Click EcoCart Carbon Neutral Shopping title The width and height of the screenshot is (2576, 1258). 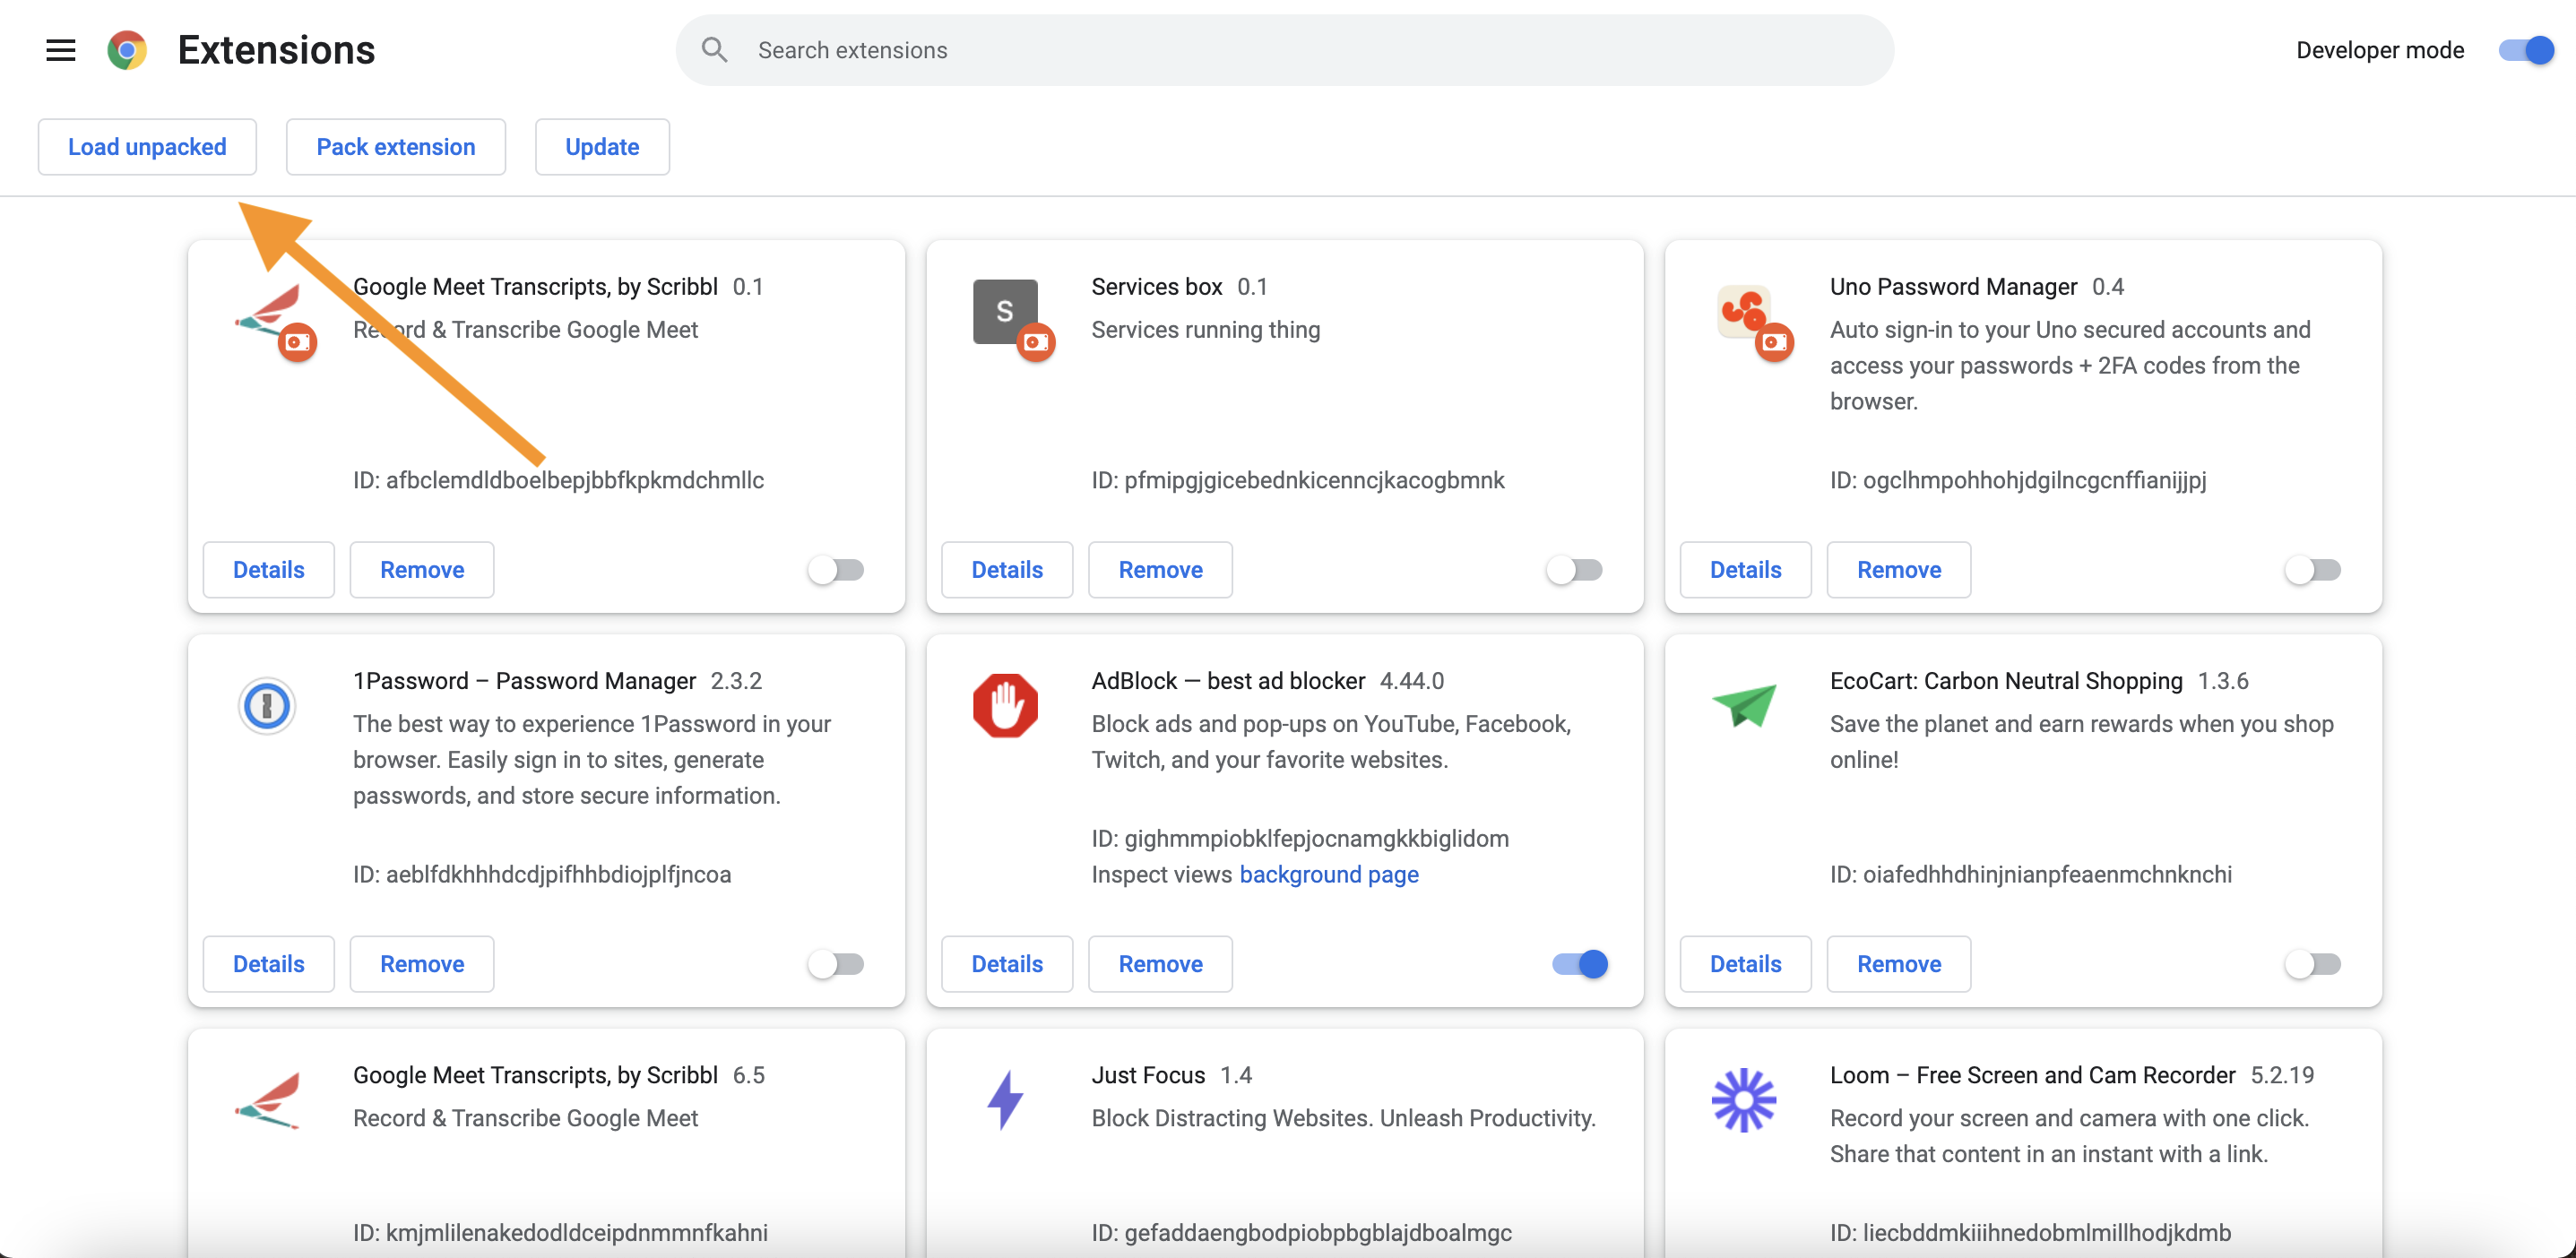[2006, 681]
